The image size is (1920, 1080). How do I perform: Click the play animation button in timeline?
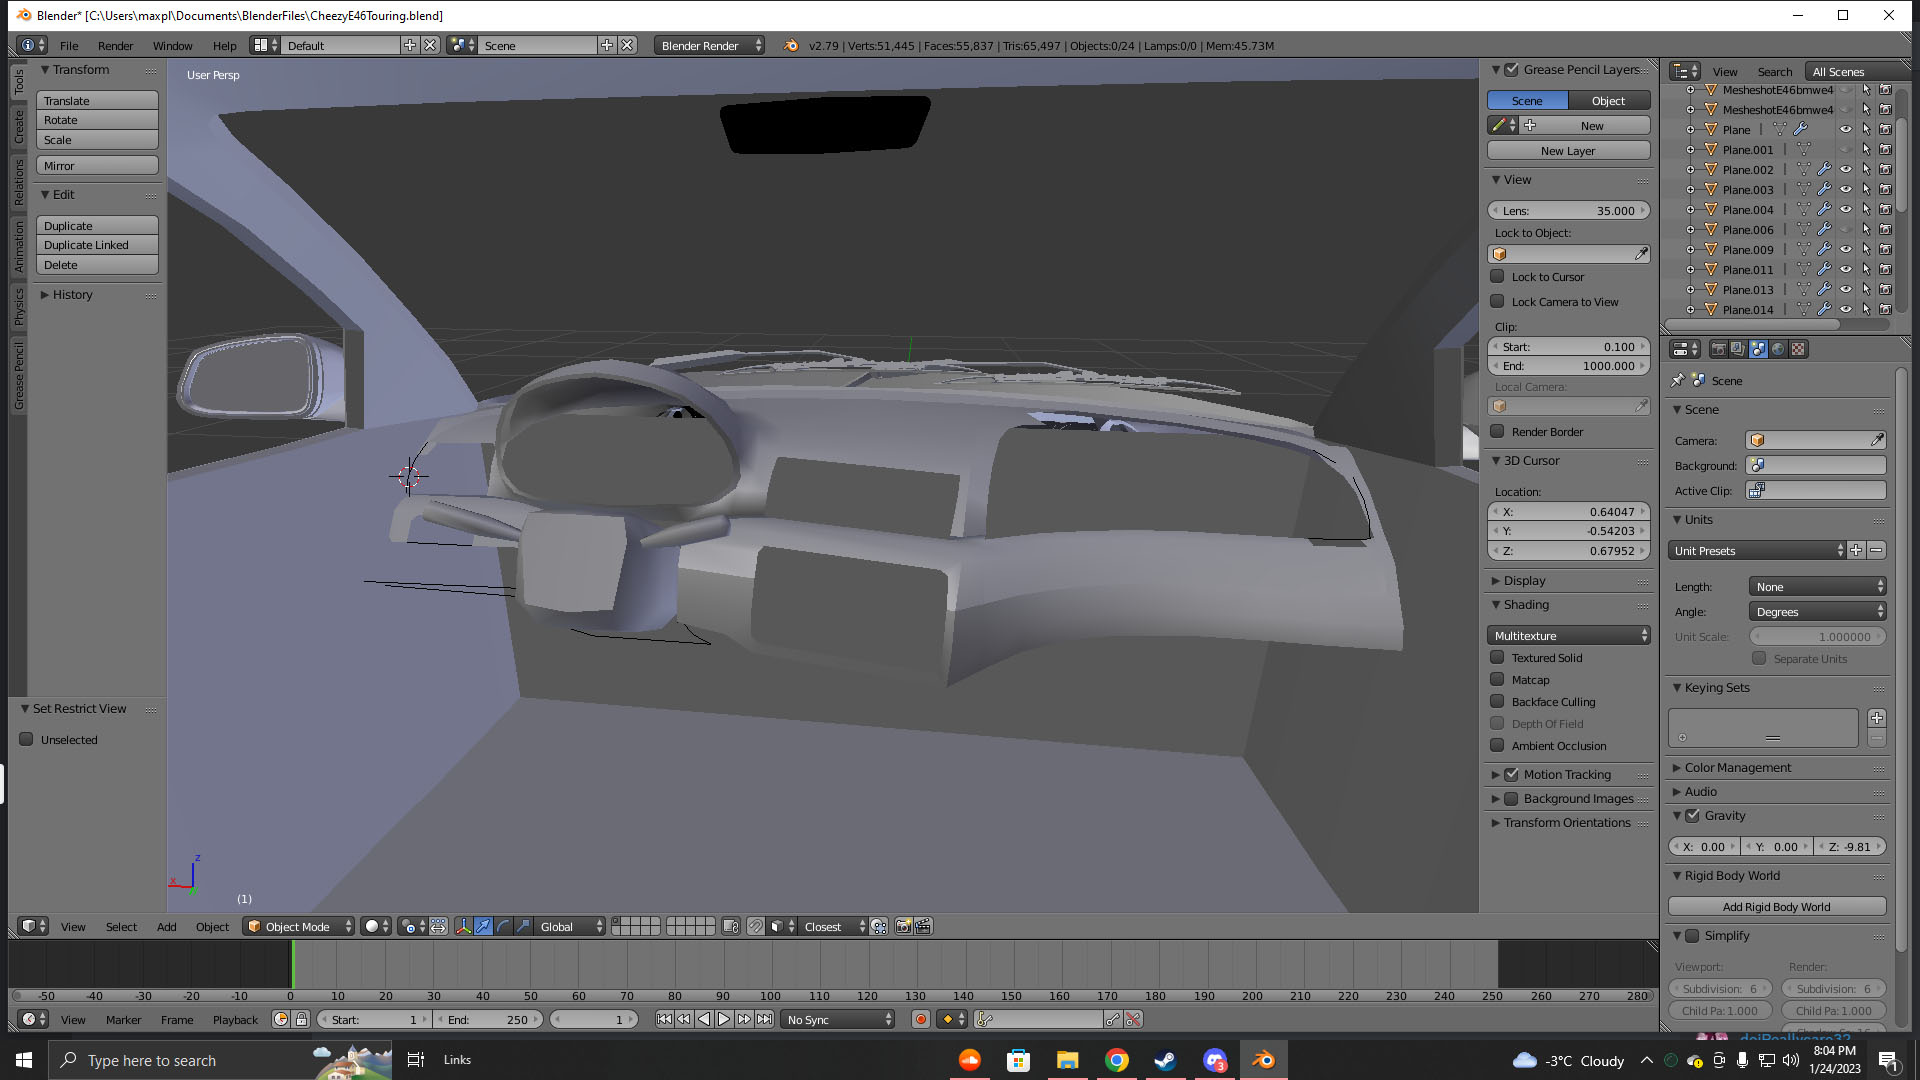pos(724,1019)
